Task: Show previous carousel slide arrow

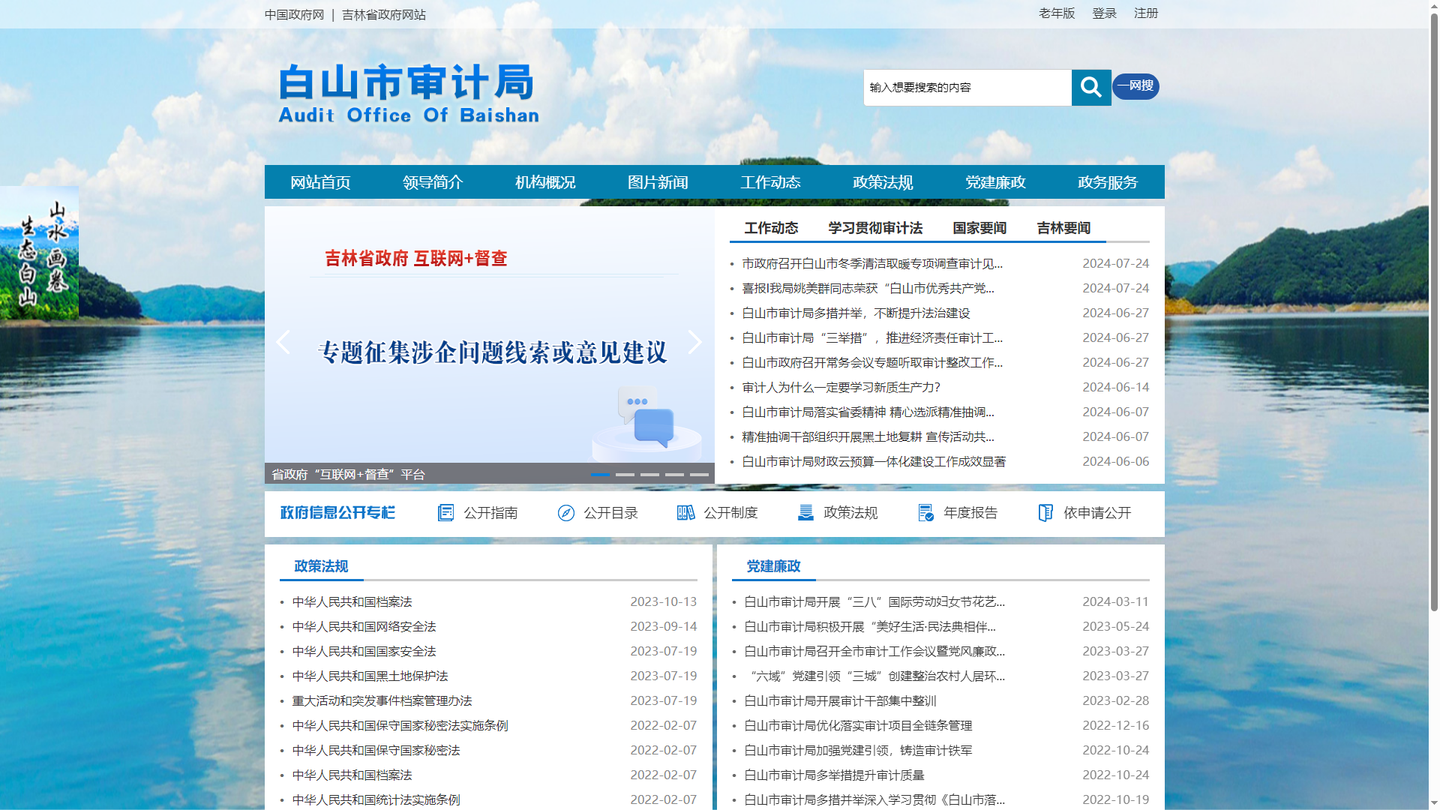Action: coord(283,342)
